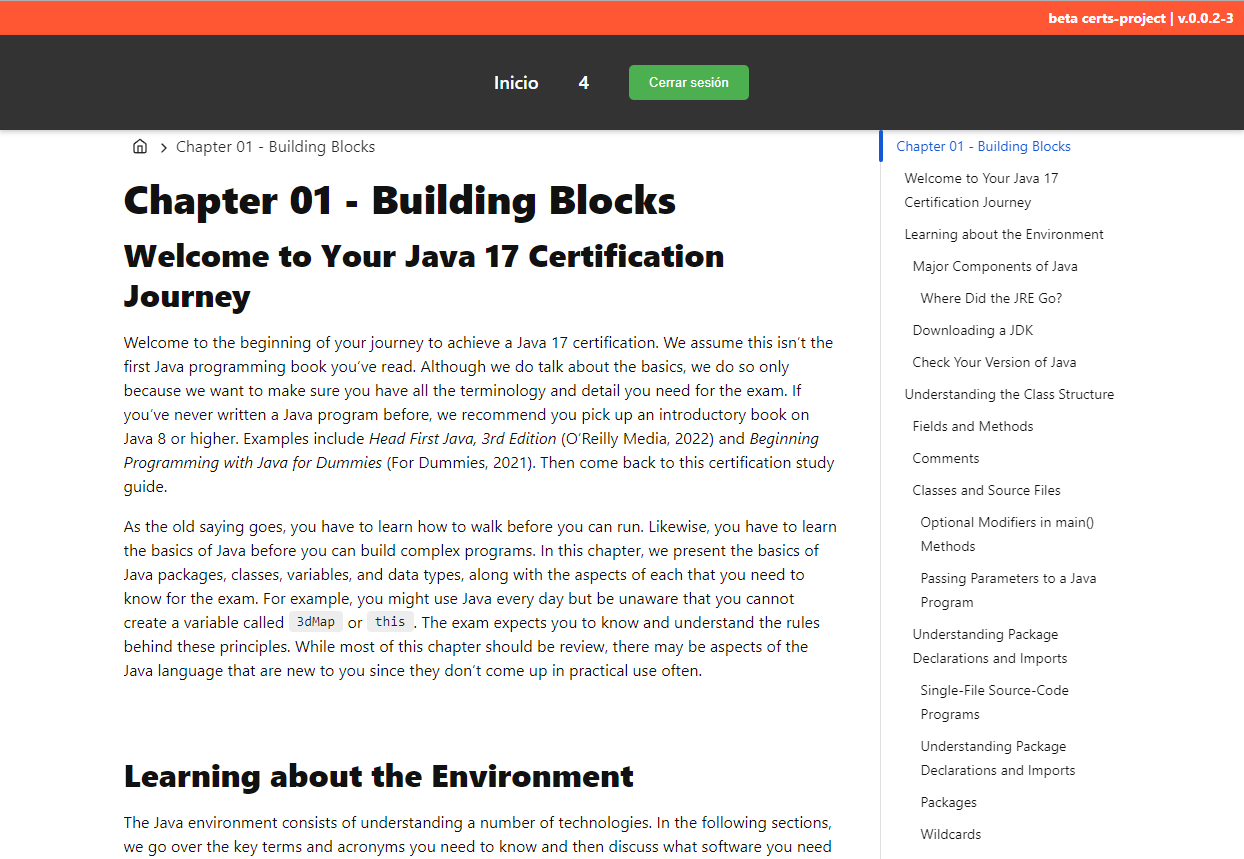Click the number 4 in the navbar
This screenshot has width=1244, height=859.
pyautogui.click(x=583, y=83)
